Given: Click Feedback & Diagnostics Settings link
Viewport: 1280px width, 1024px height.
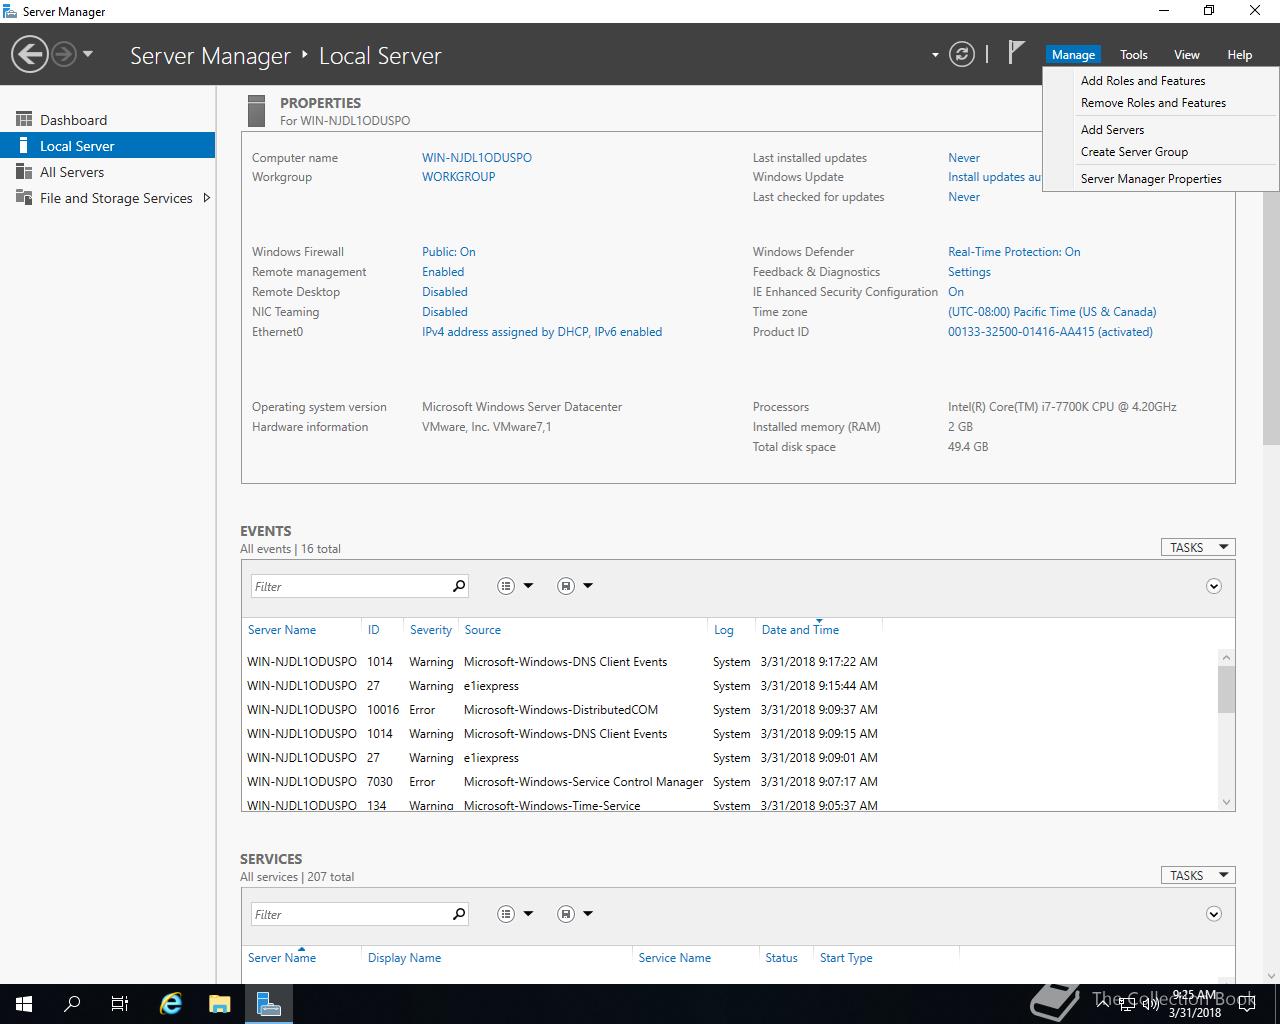Looking at the screenshot, I should [969, 272].
